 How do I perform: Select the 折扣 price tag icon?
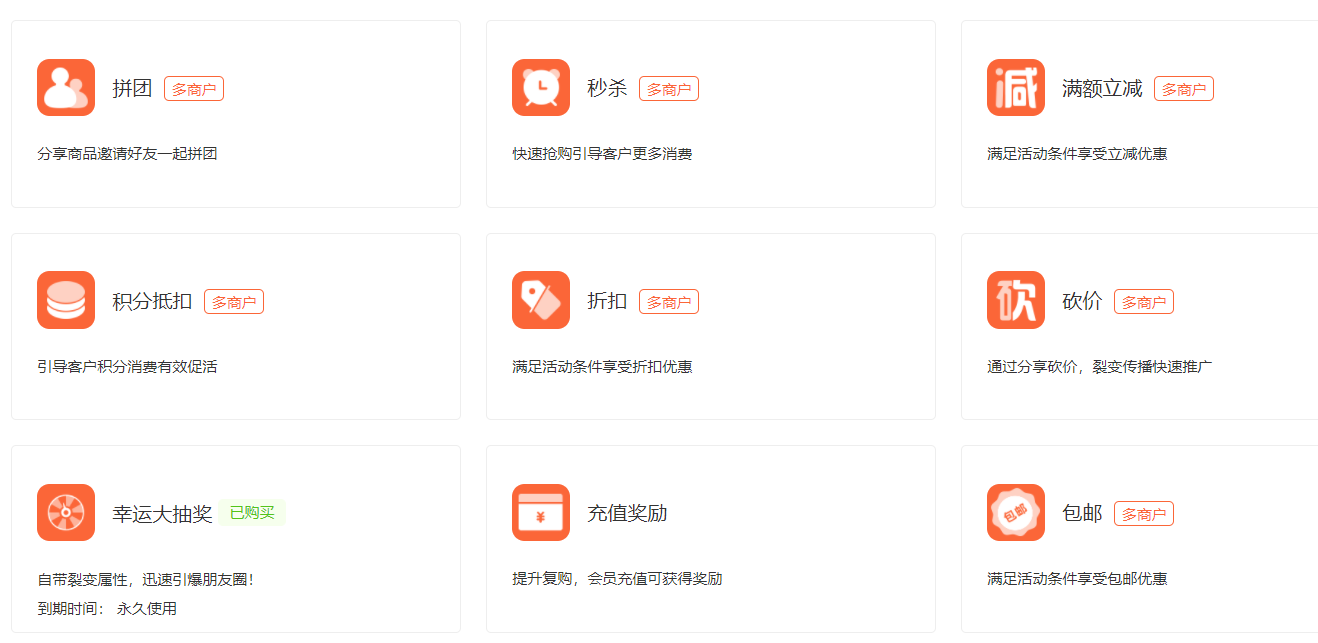(540, 300)
